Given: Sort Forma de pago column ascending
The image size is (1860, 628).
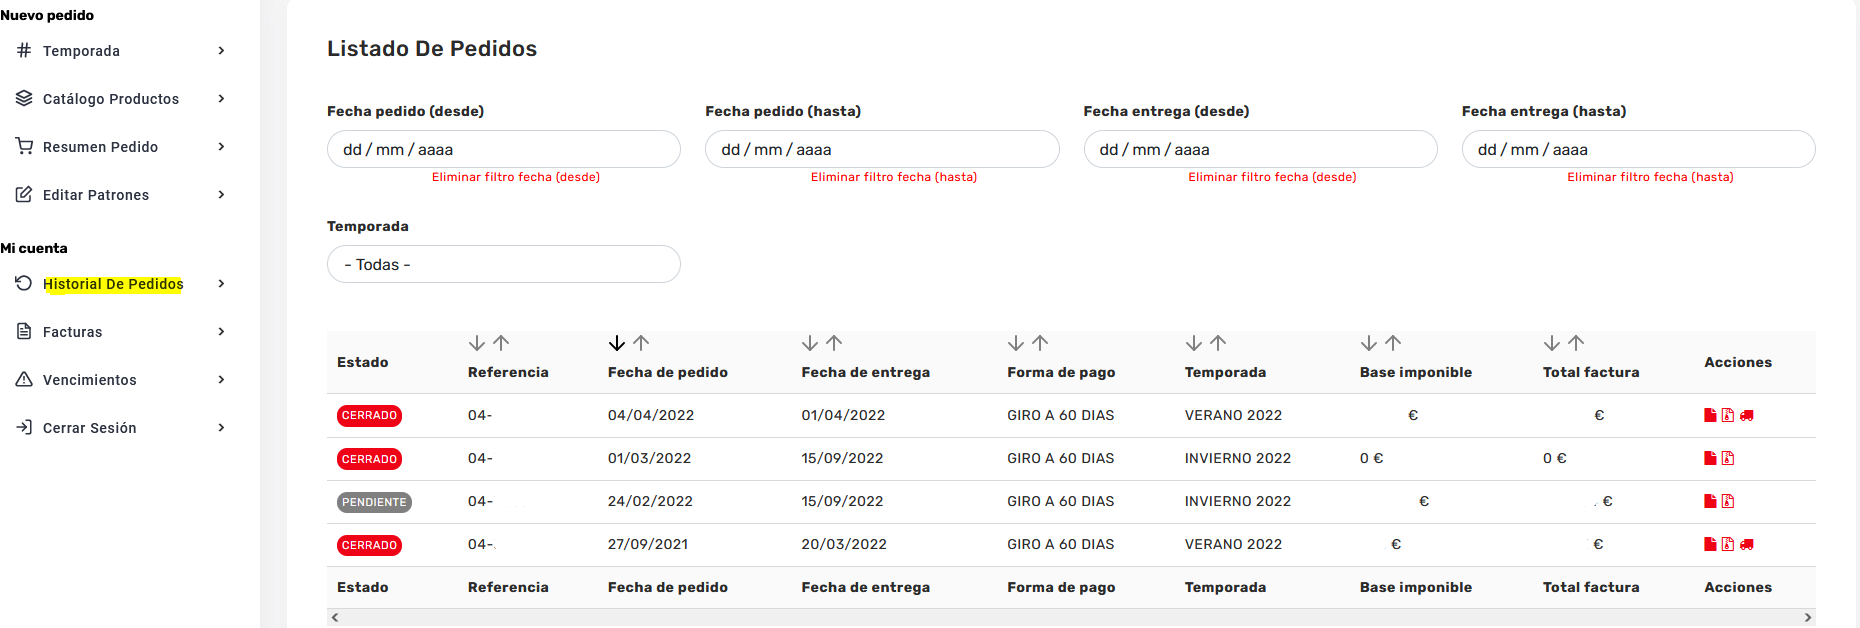Looking at the screenshot, I should 1040,343.
